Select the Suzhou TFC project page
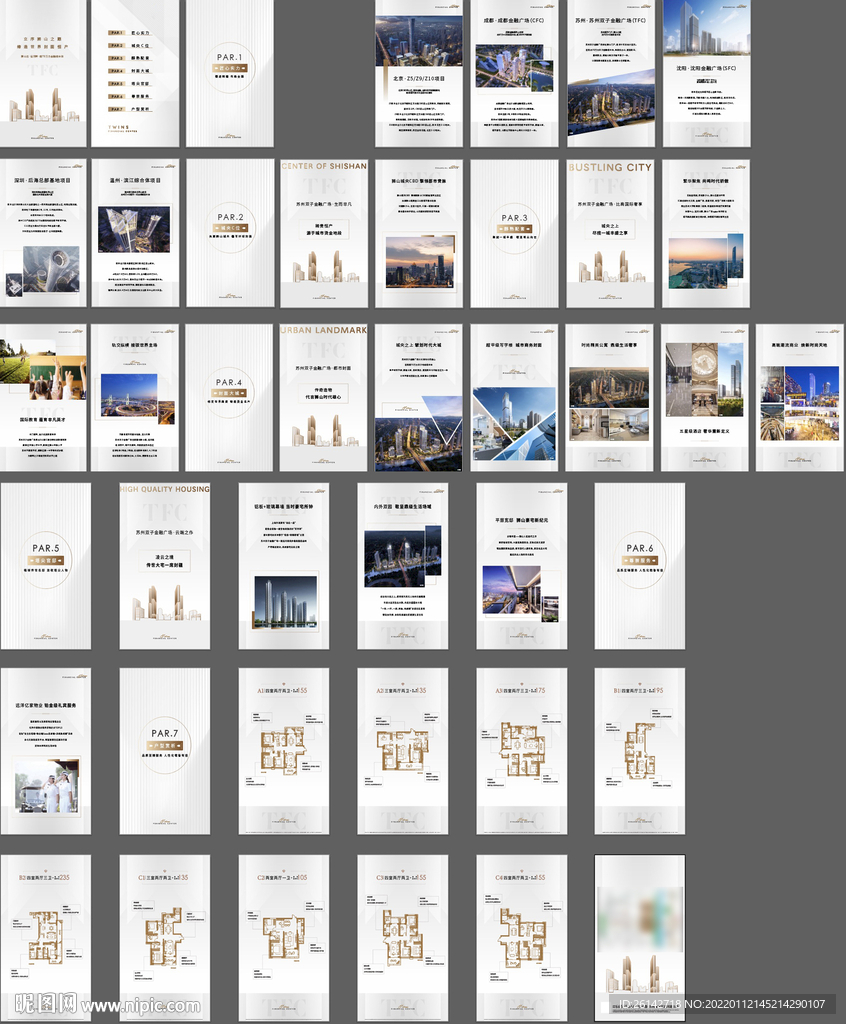Viewport: 846px width, 1024px height. pos(611,73)
